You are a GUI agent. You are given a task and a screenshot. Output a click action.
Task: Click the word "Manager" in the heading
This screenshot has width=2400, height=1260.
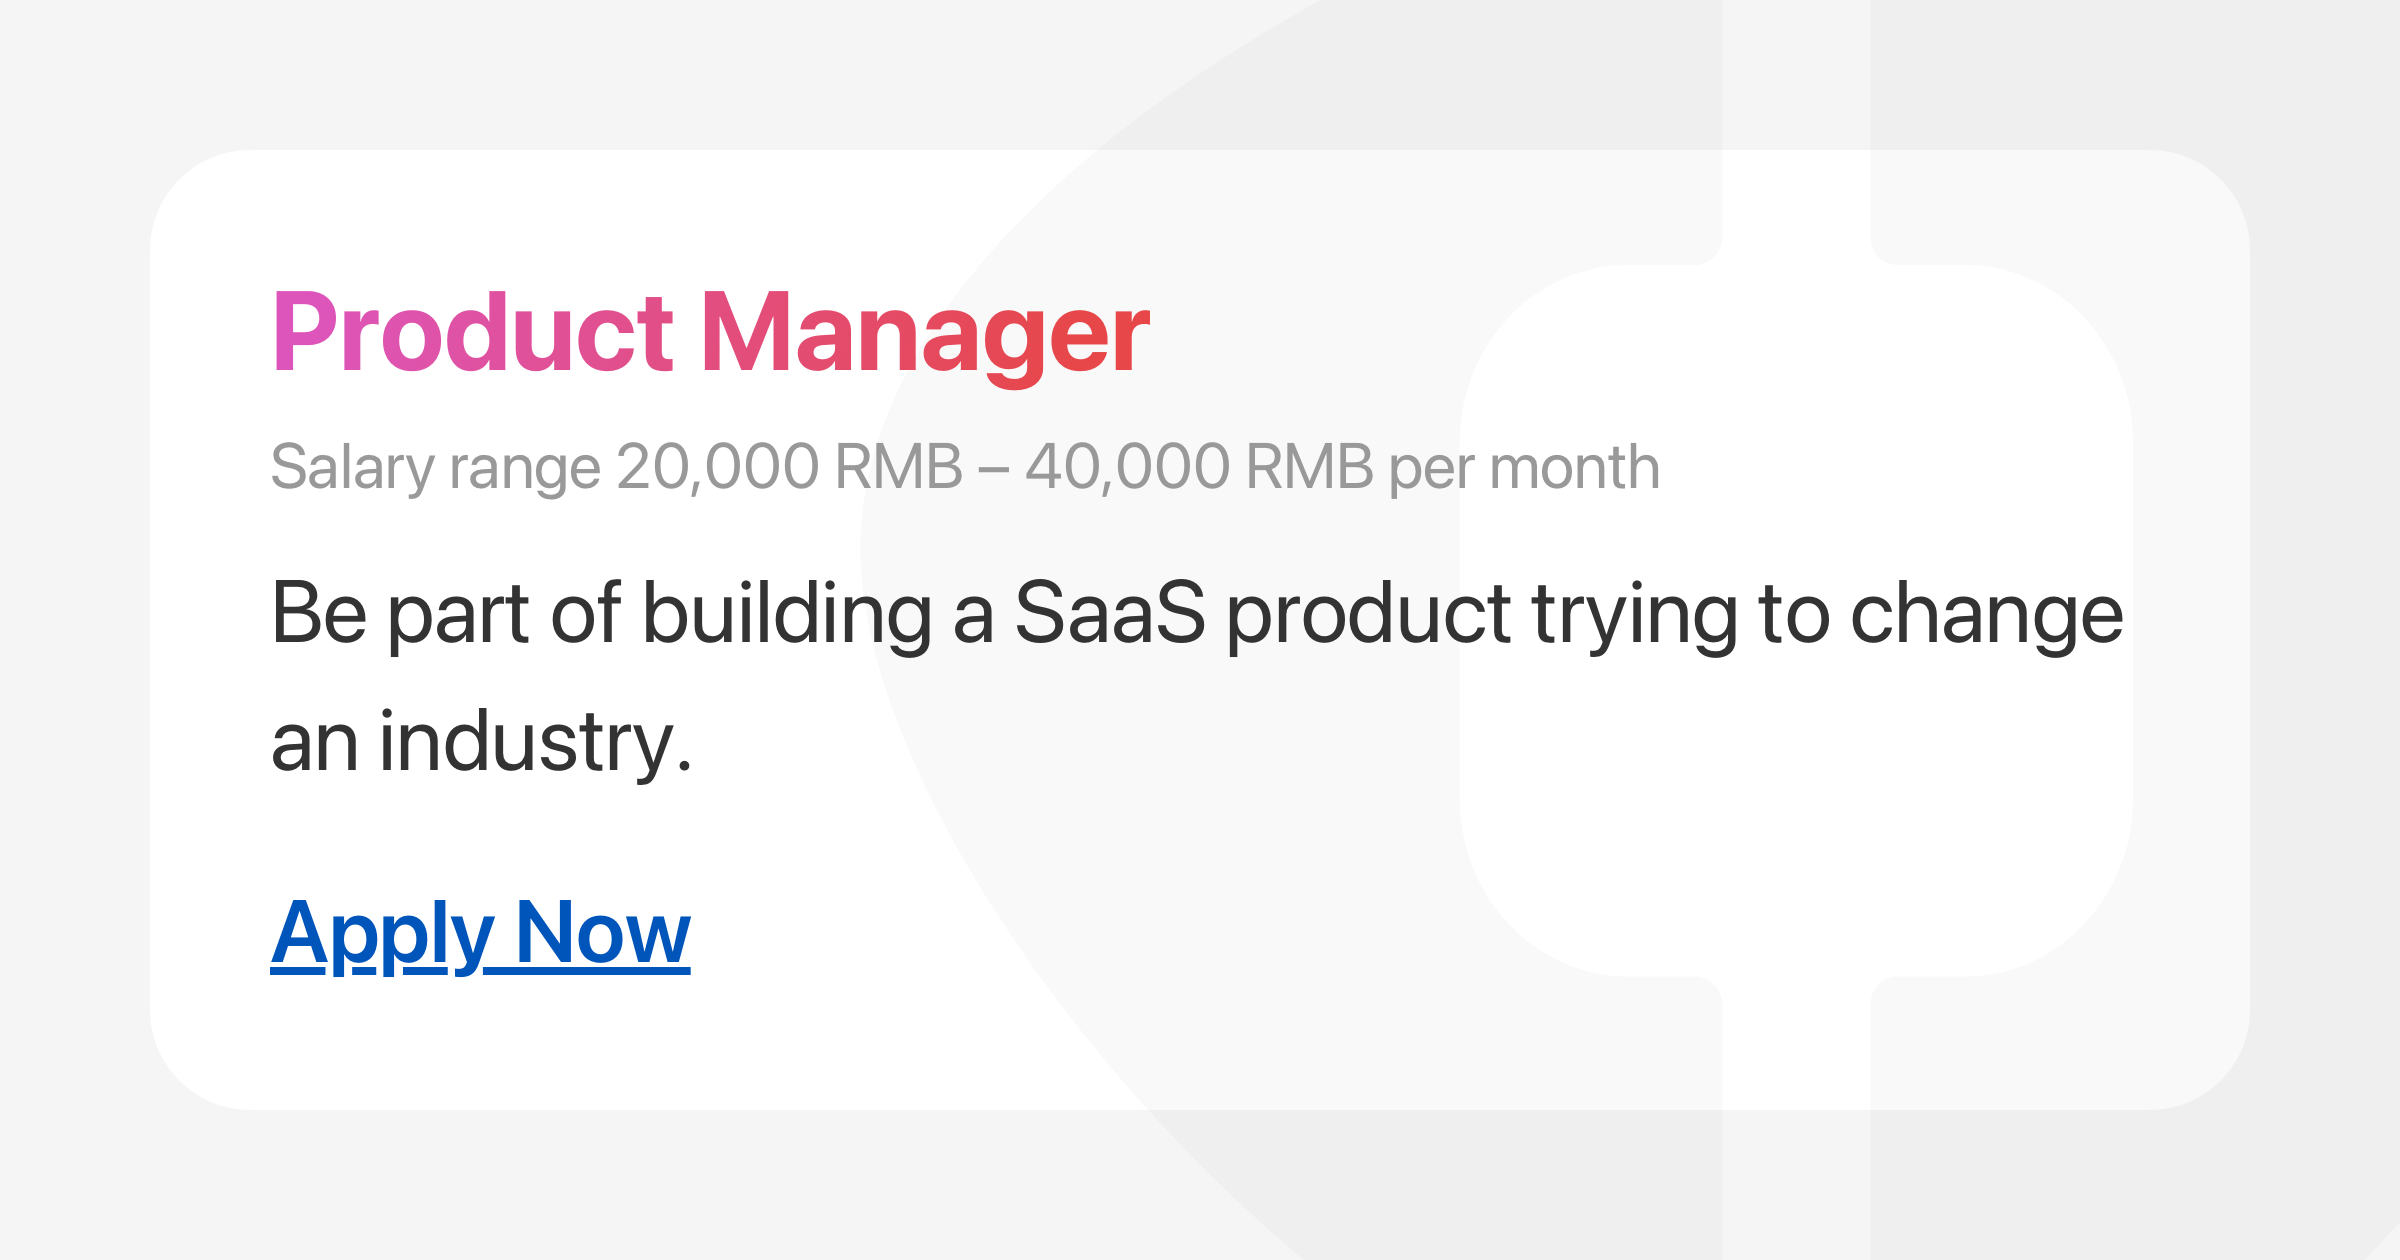925,333
